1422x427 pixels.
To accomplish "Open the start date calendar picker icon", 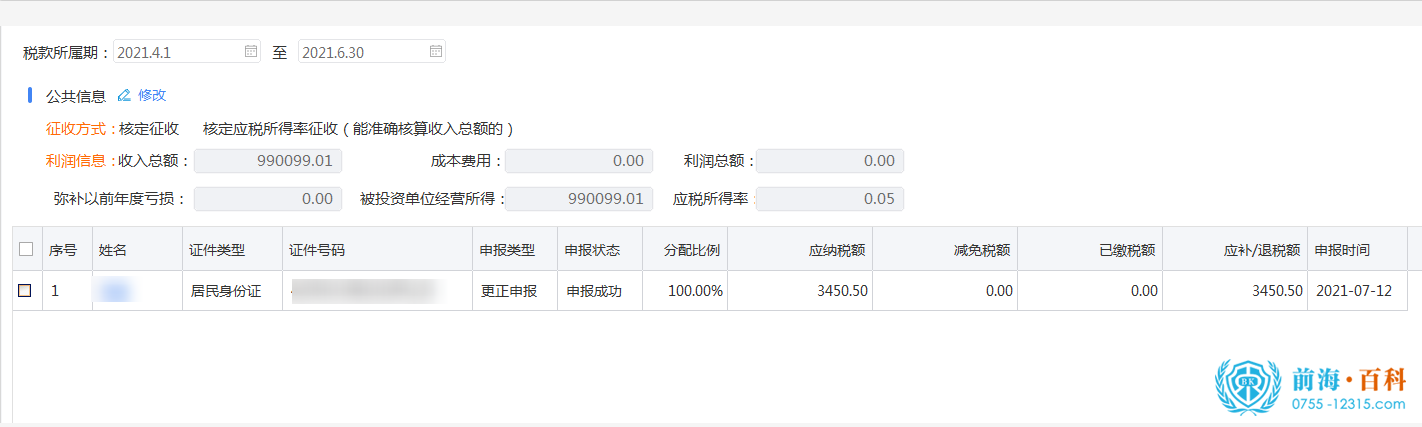I will click(250, 51).
